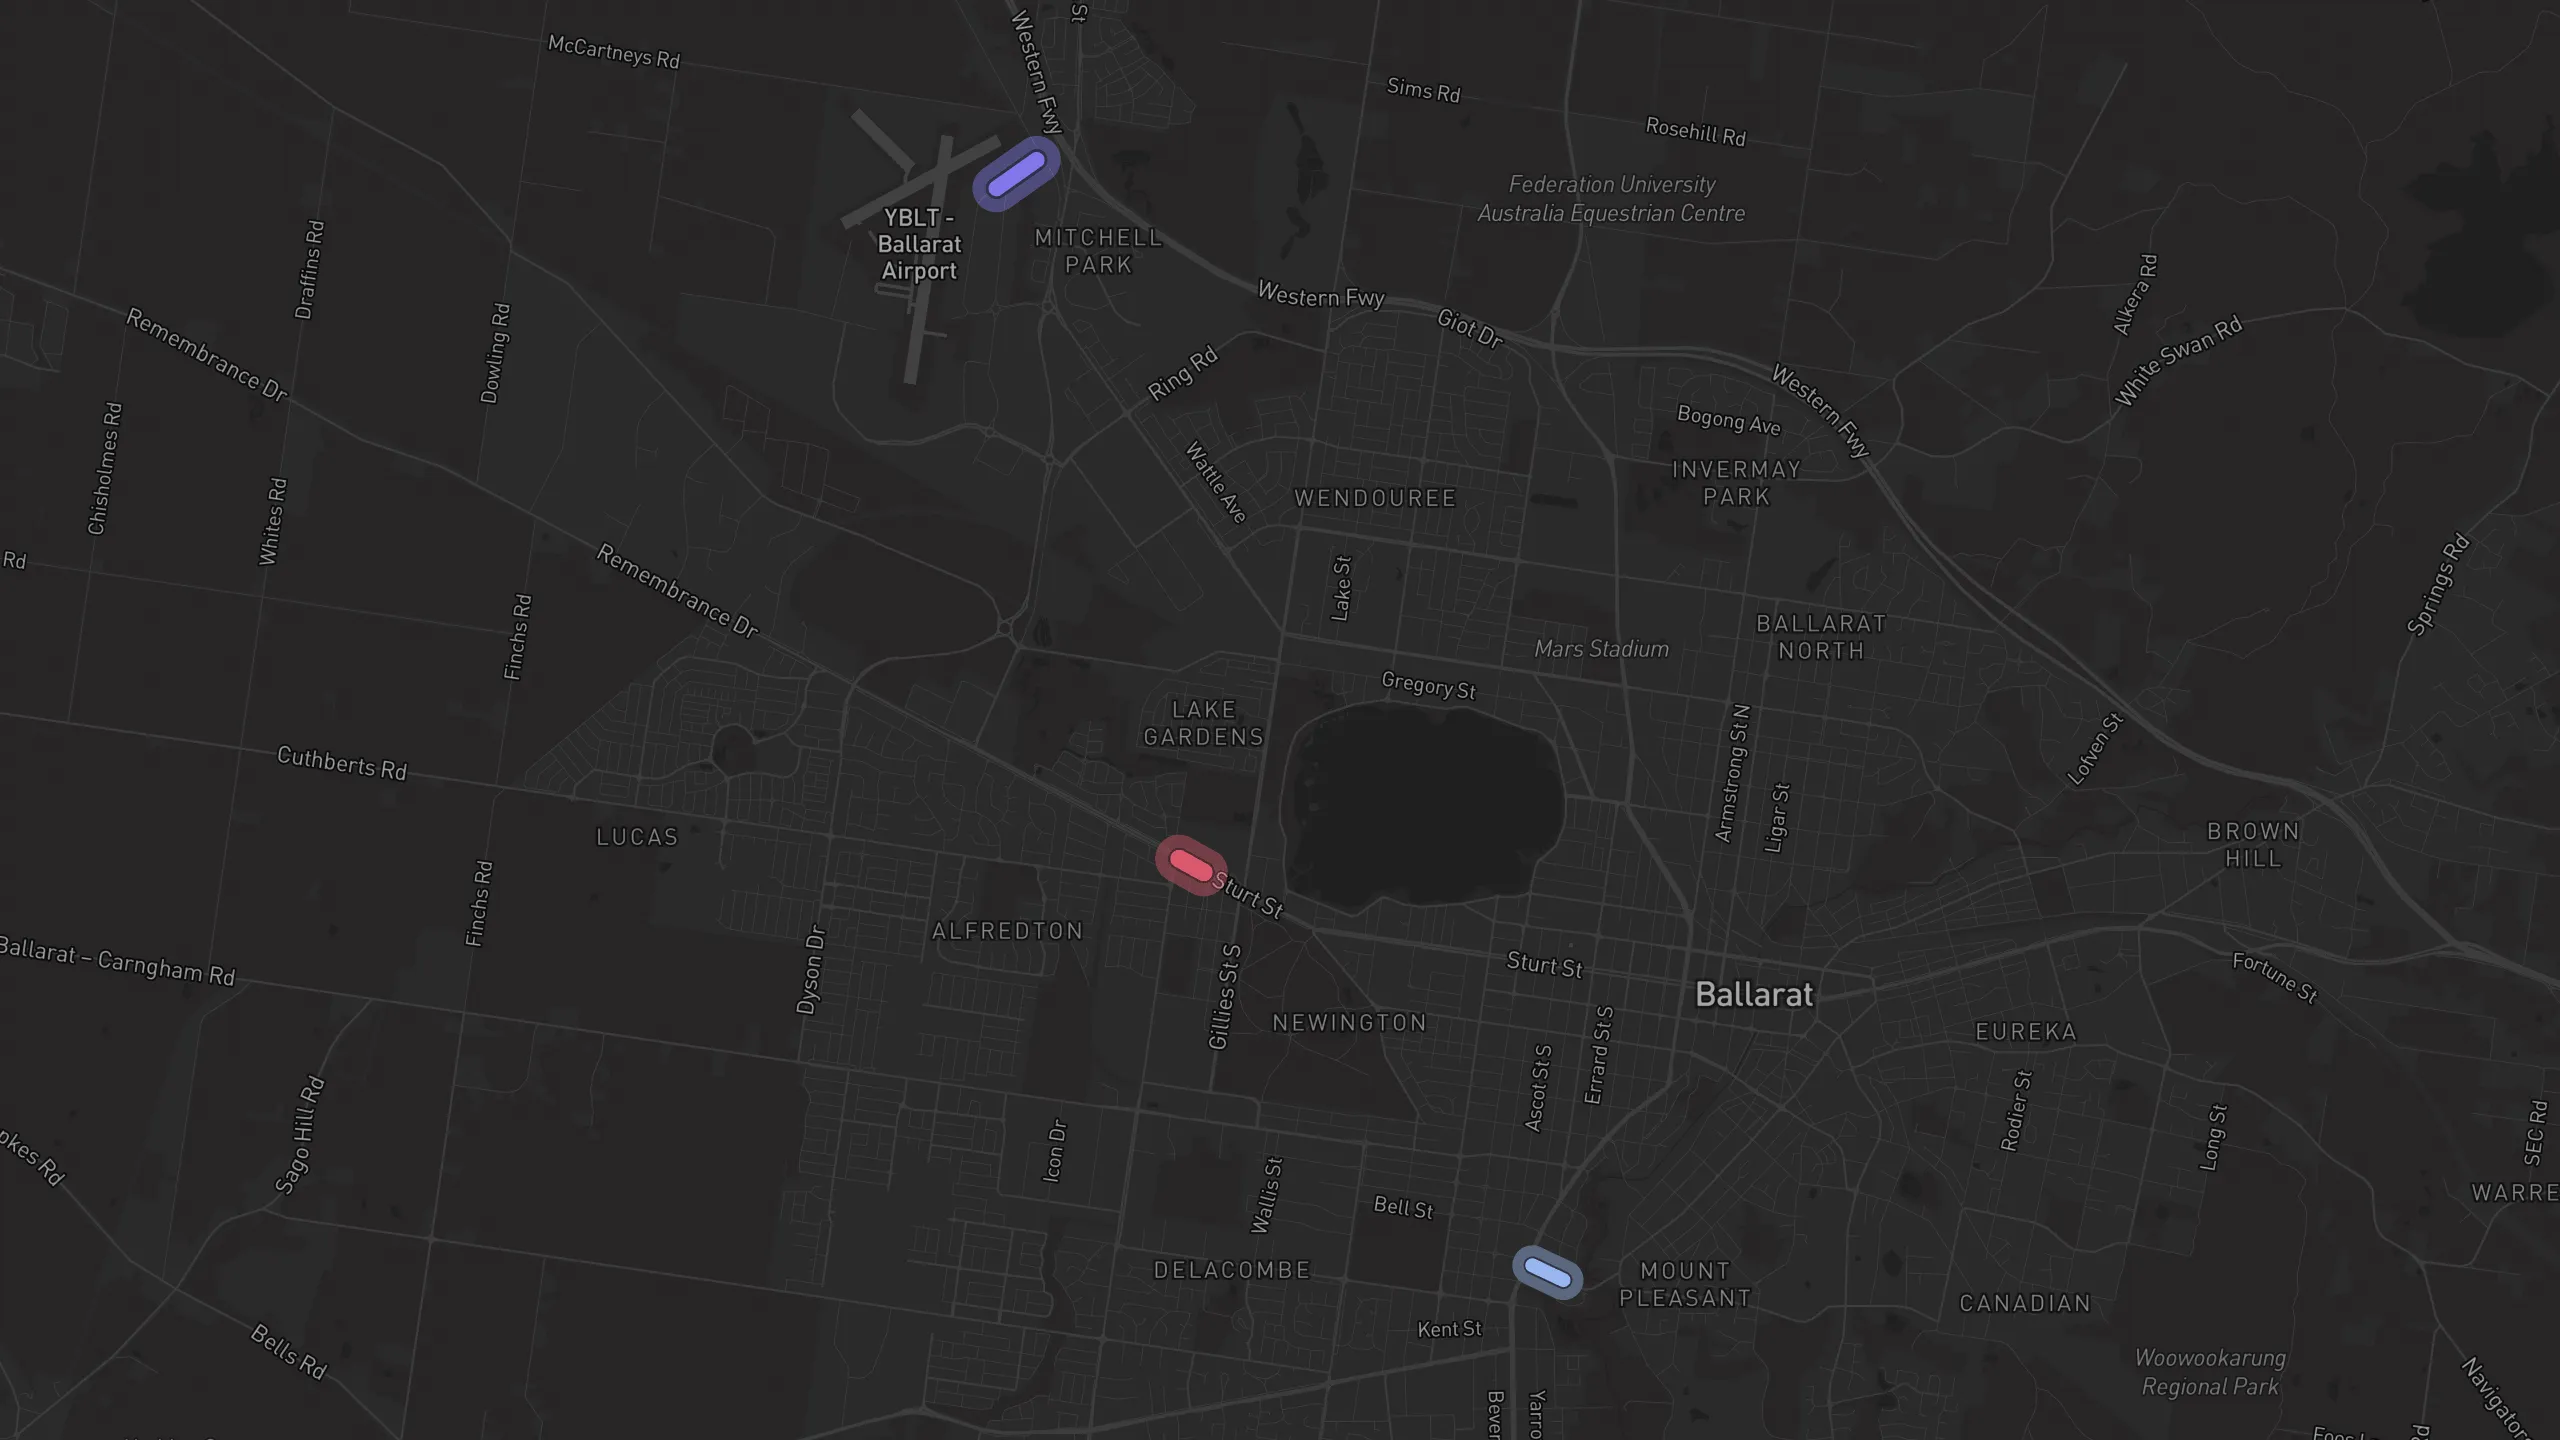
Task: Click the Bells Rd label
Action: point(288,1352)
